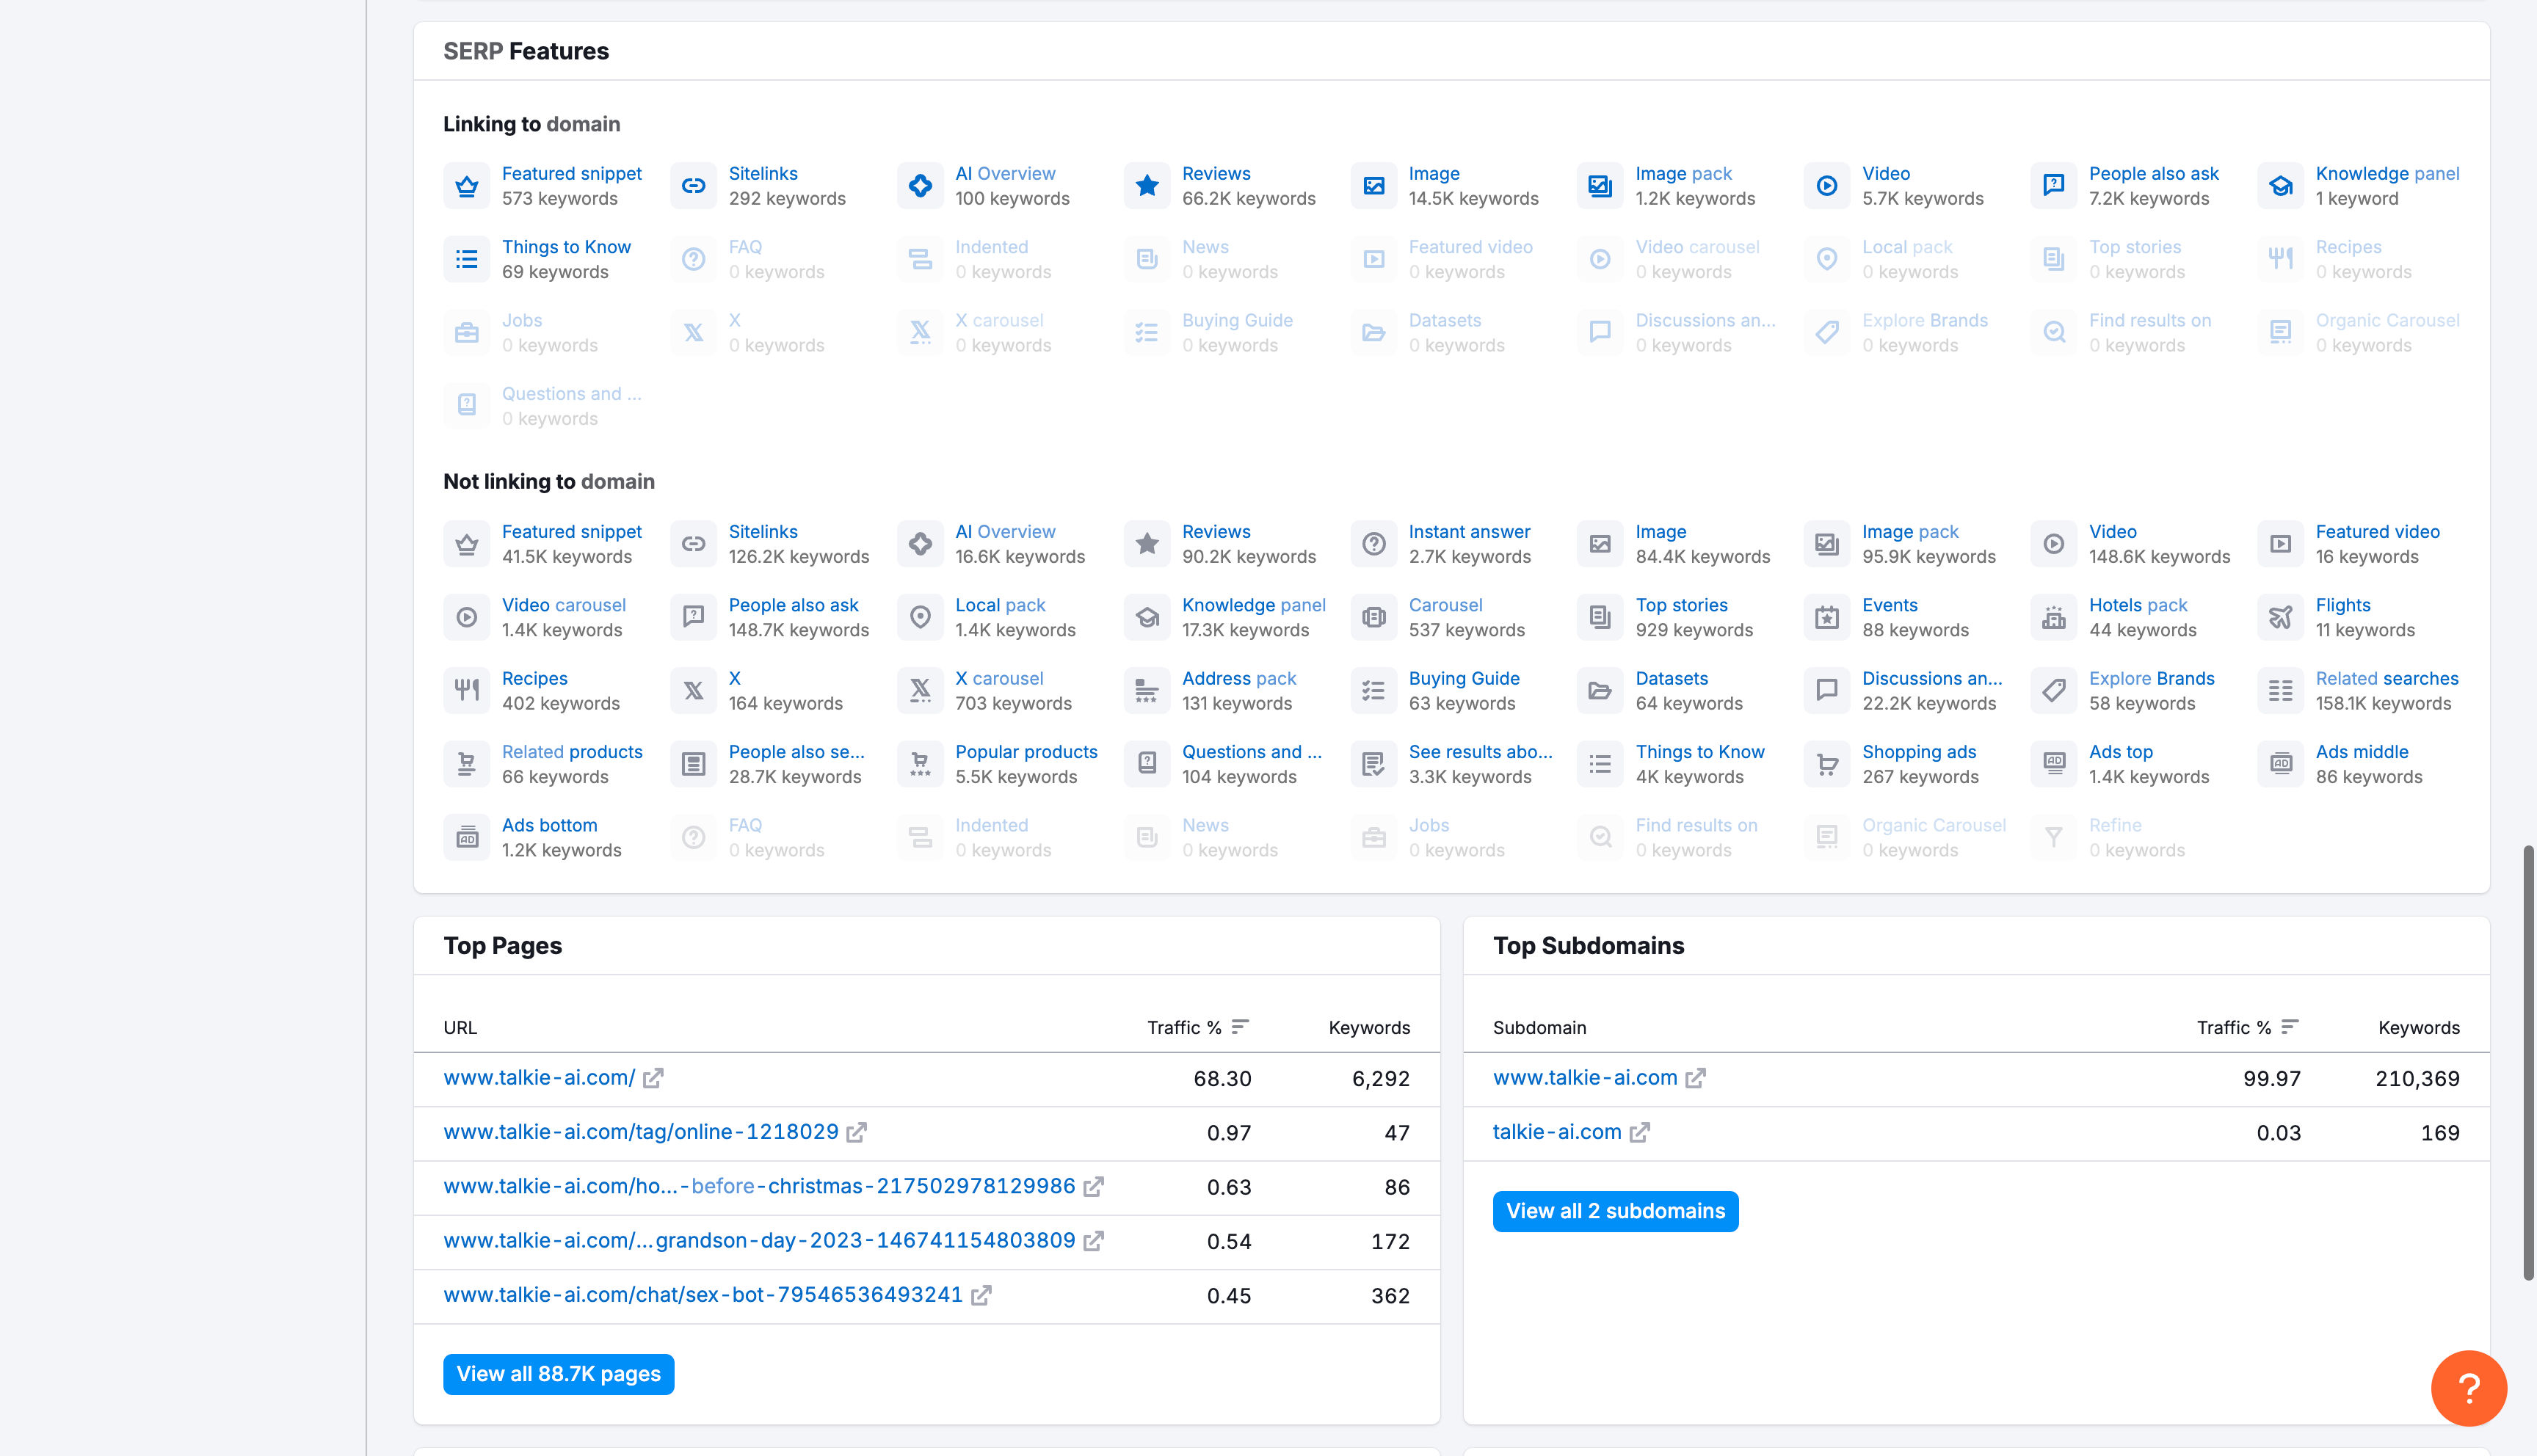
Task: Open external link icon next to www.talkie-ai.com/ page
Action: point(653,1078)
